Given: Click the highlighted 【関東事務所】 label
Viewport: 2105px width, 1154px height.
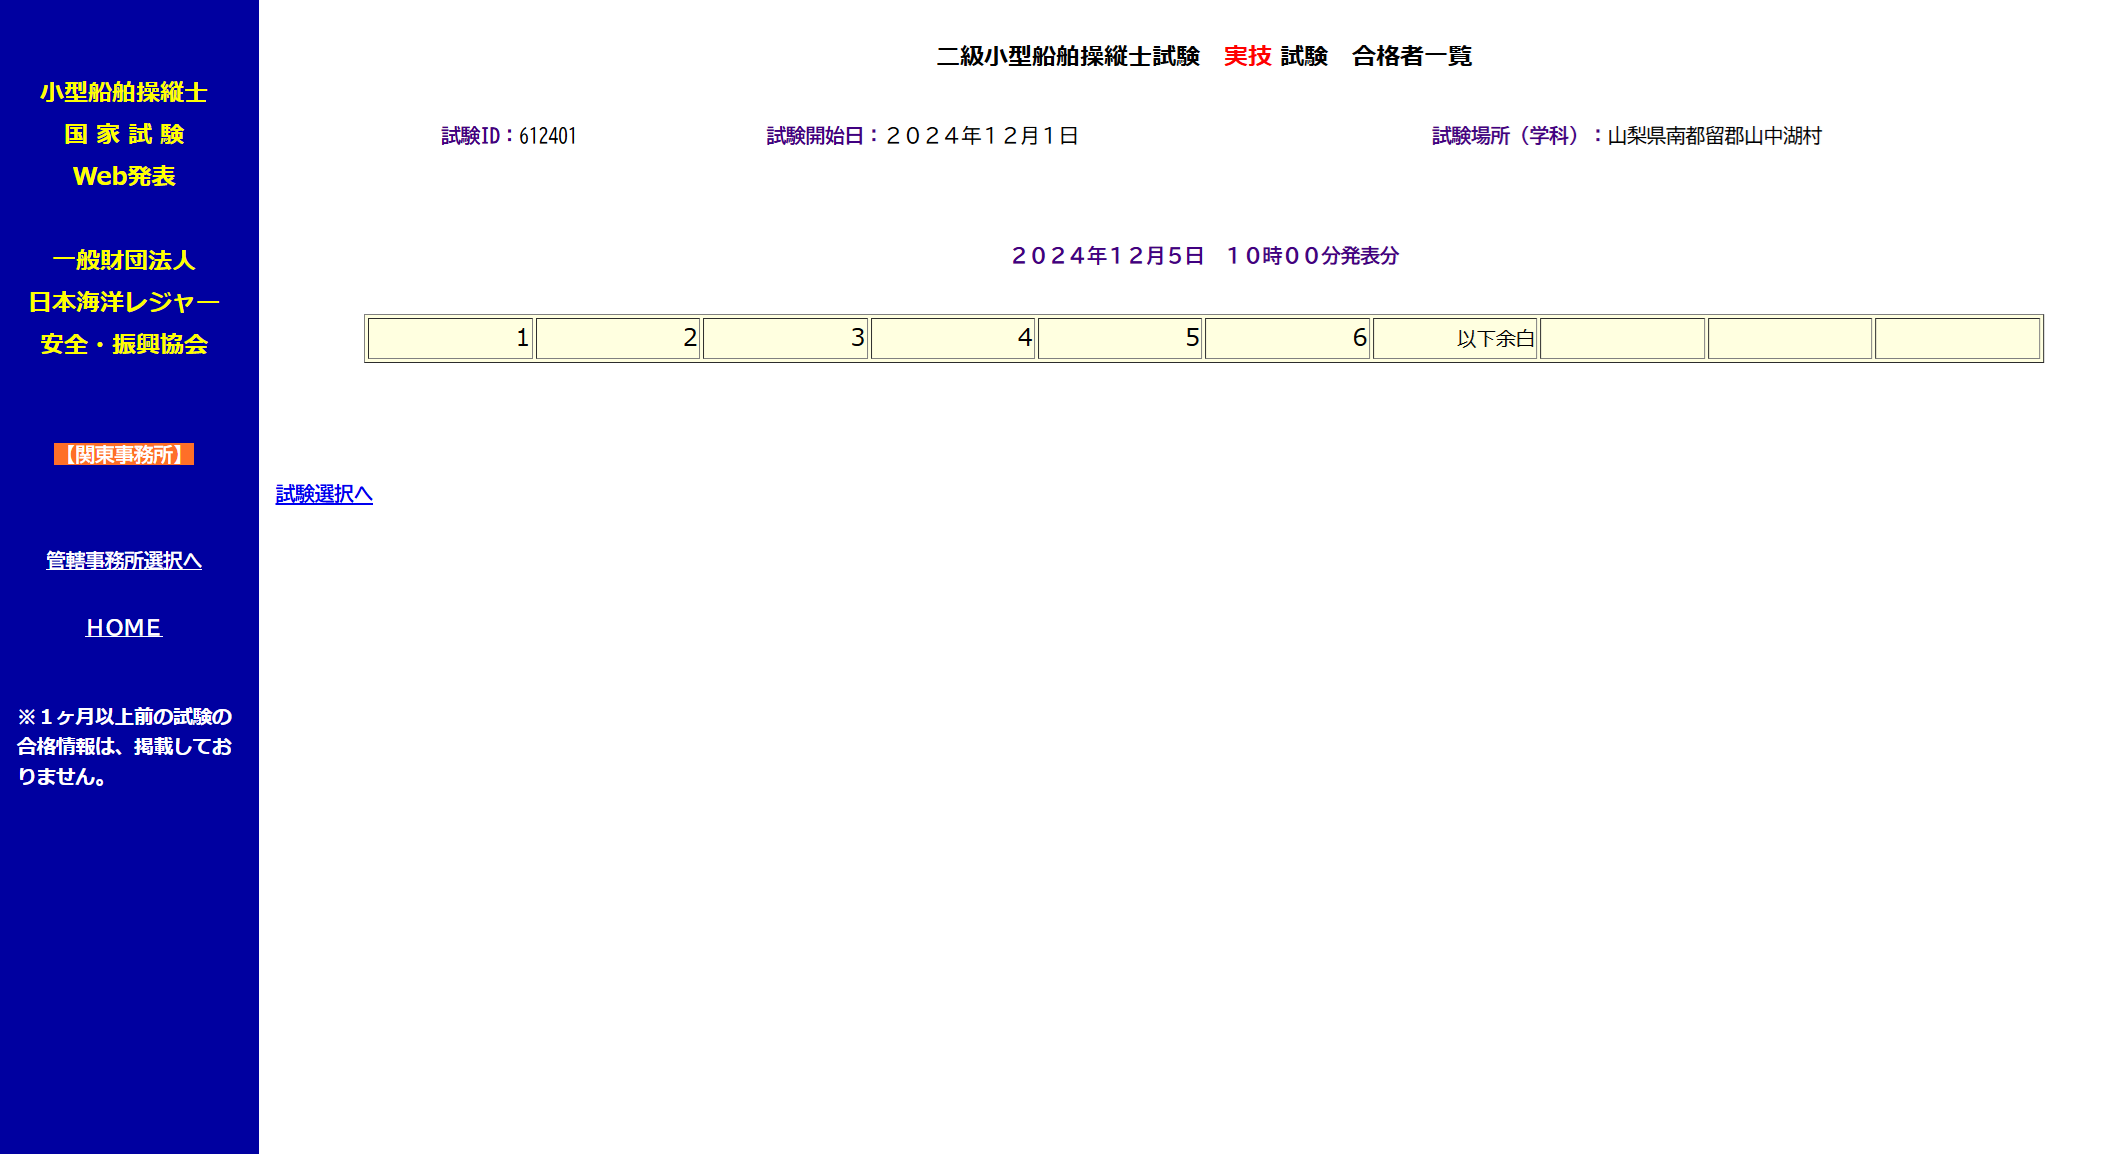Looking at the screenshot, I should [123, 455].
